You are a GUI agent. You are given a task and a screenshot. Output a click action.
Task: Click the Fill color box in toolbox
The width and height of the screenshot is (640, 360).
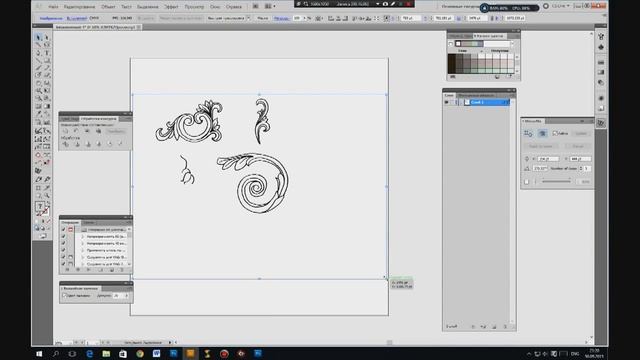click(x=40, y=207)
